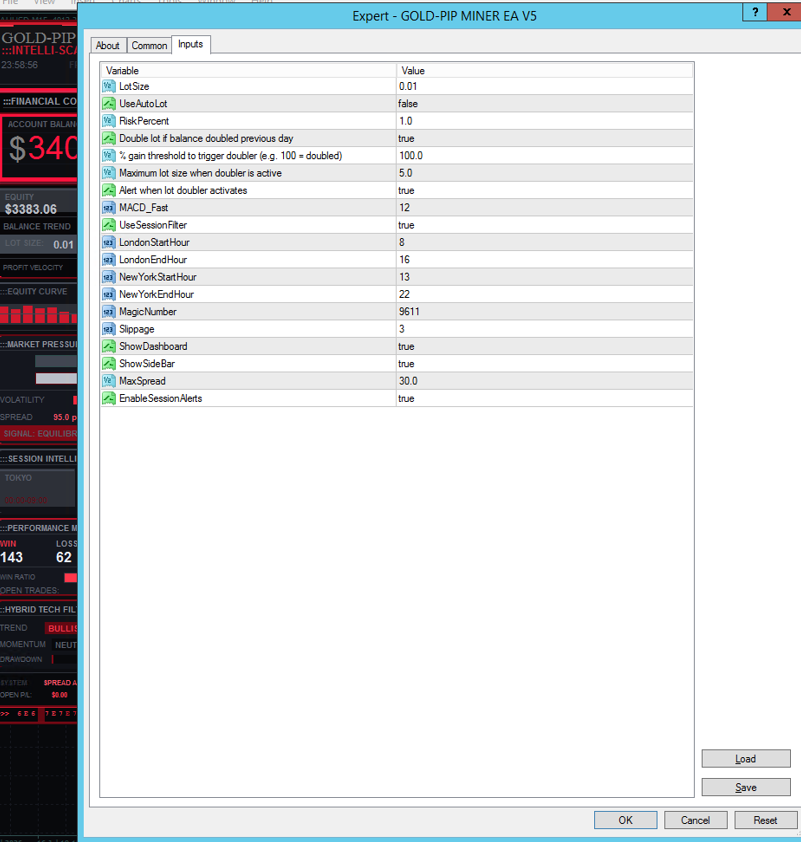
Task: Click the EnableSessionAlerts boolean icon
Action: 109,398
